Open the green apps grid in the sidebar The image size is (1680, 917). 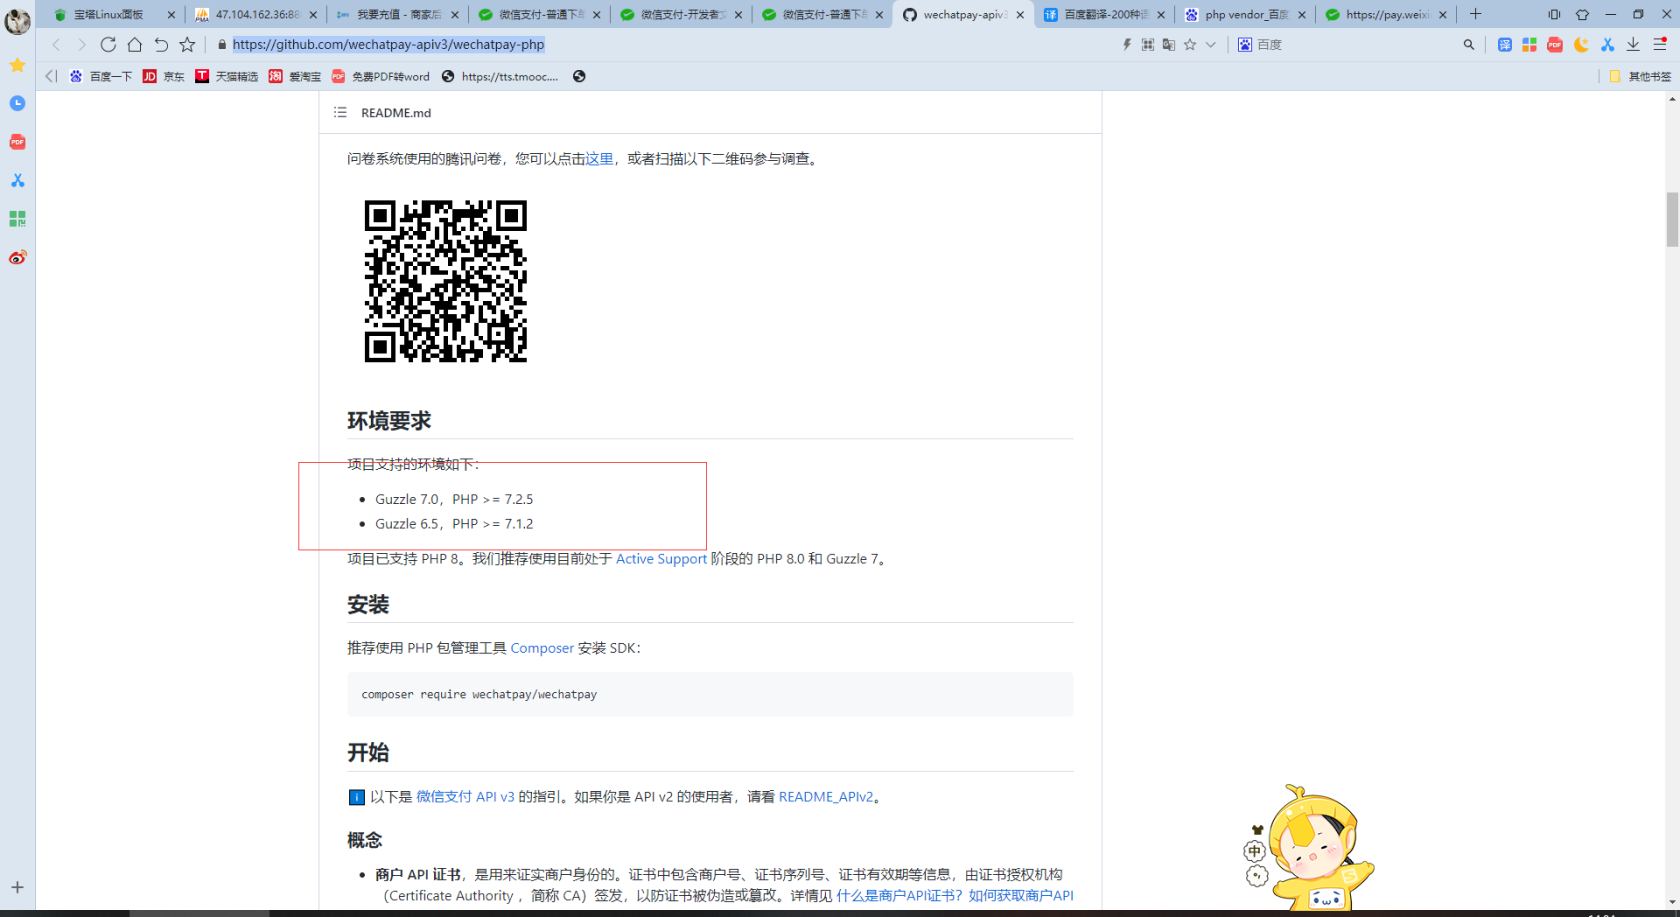pyautogui.click(x=17, y=219)
